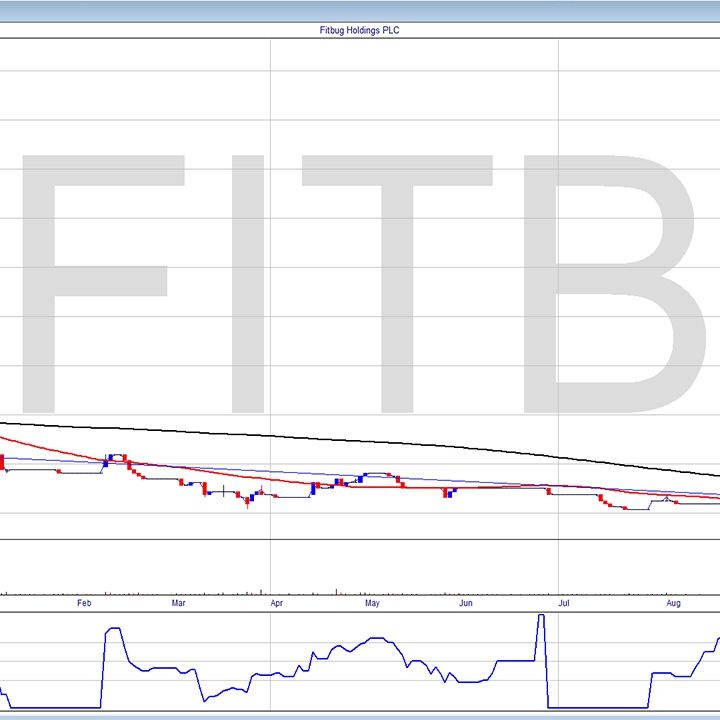Click the black long-term moving average line
The image size is (720, 720).
pos(400,443)
